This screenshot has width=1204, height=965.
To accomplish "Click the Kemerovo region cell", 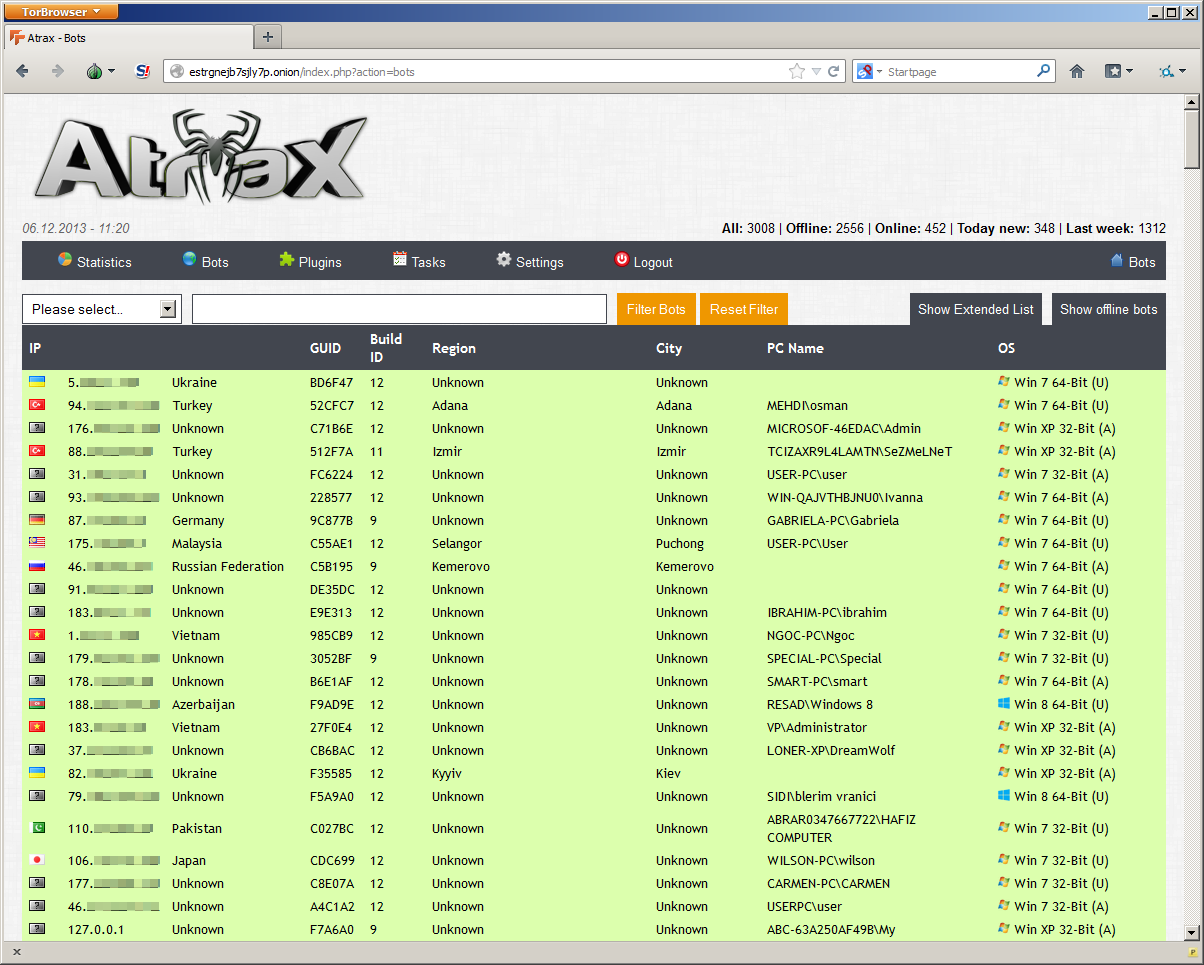I will click(x=460, y=566).
